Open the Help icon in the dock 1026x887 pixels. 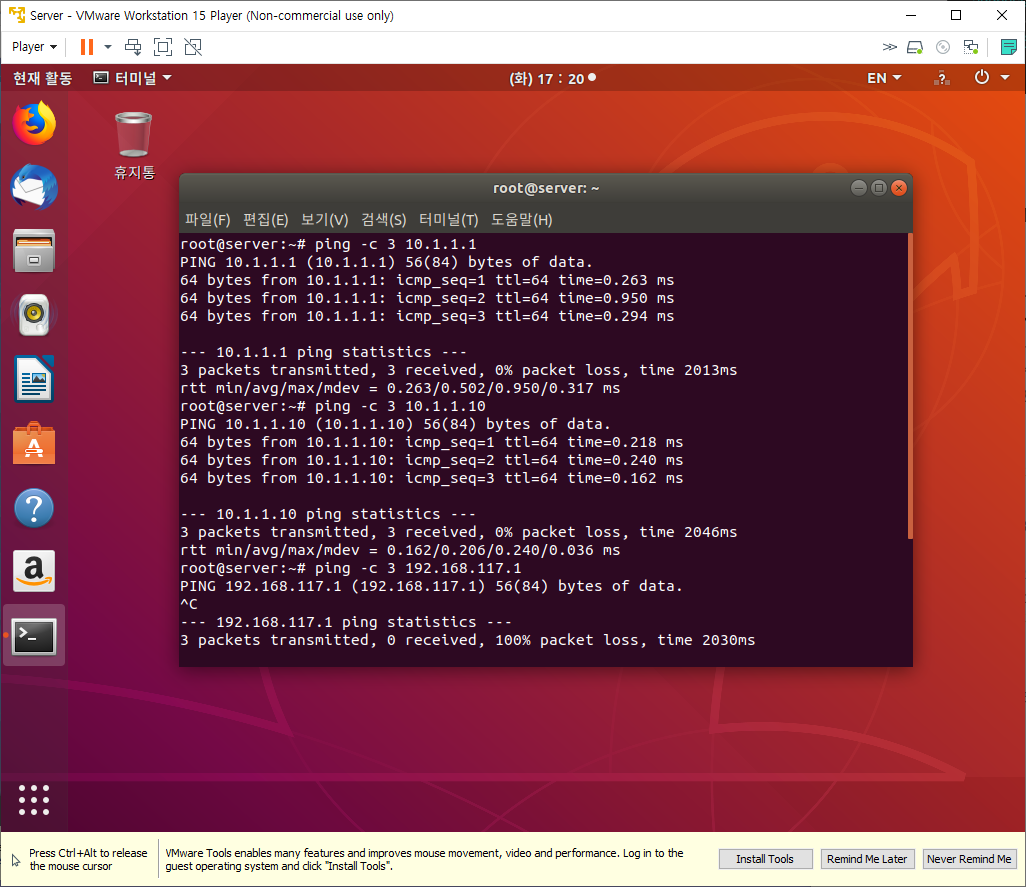tap(34, 508)
